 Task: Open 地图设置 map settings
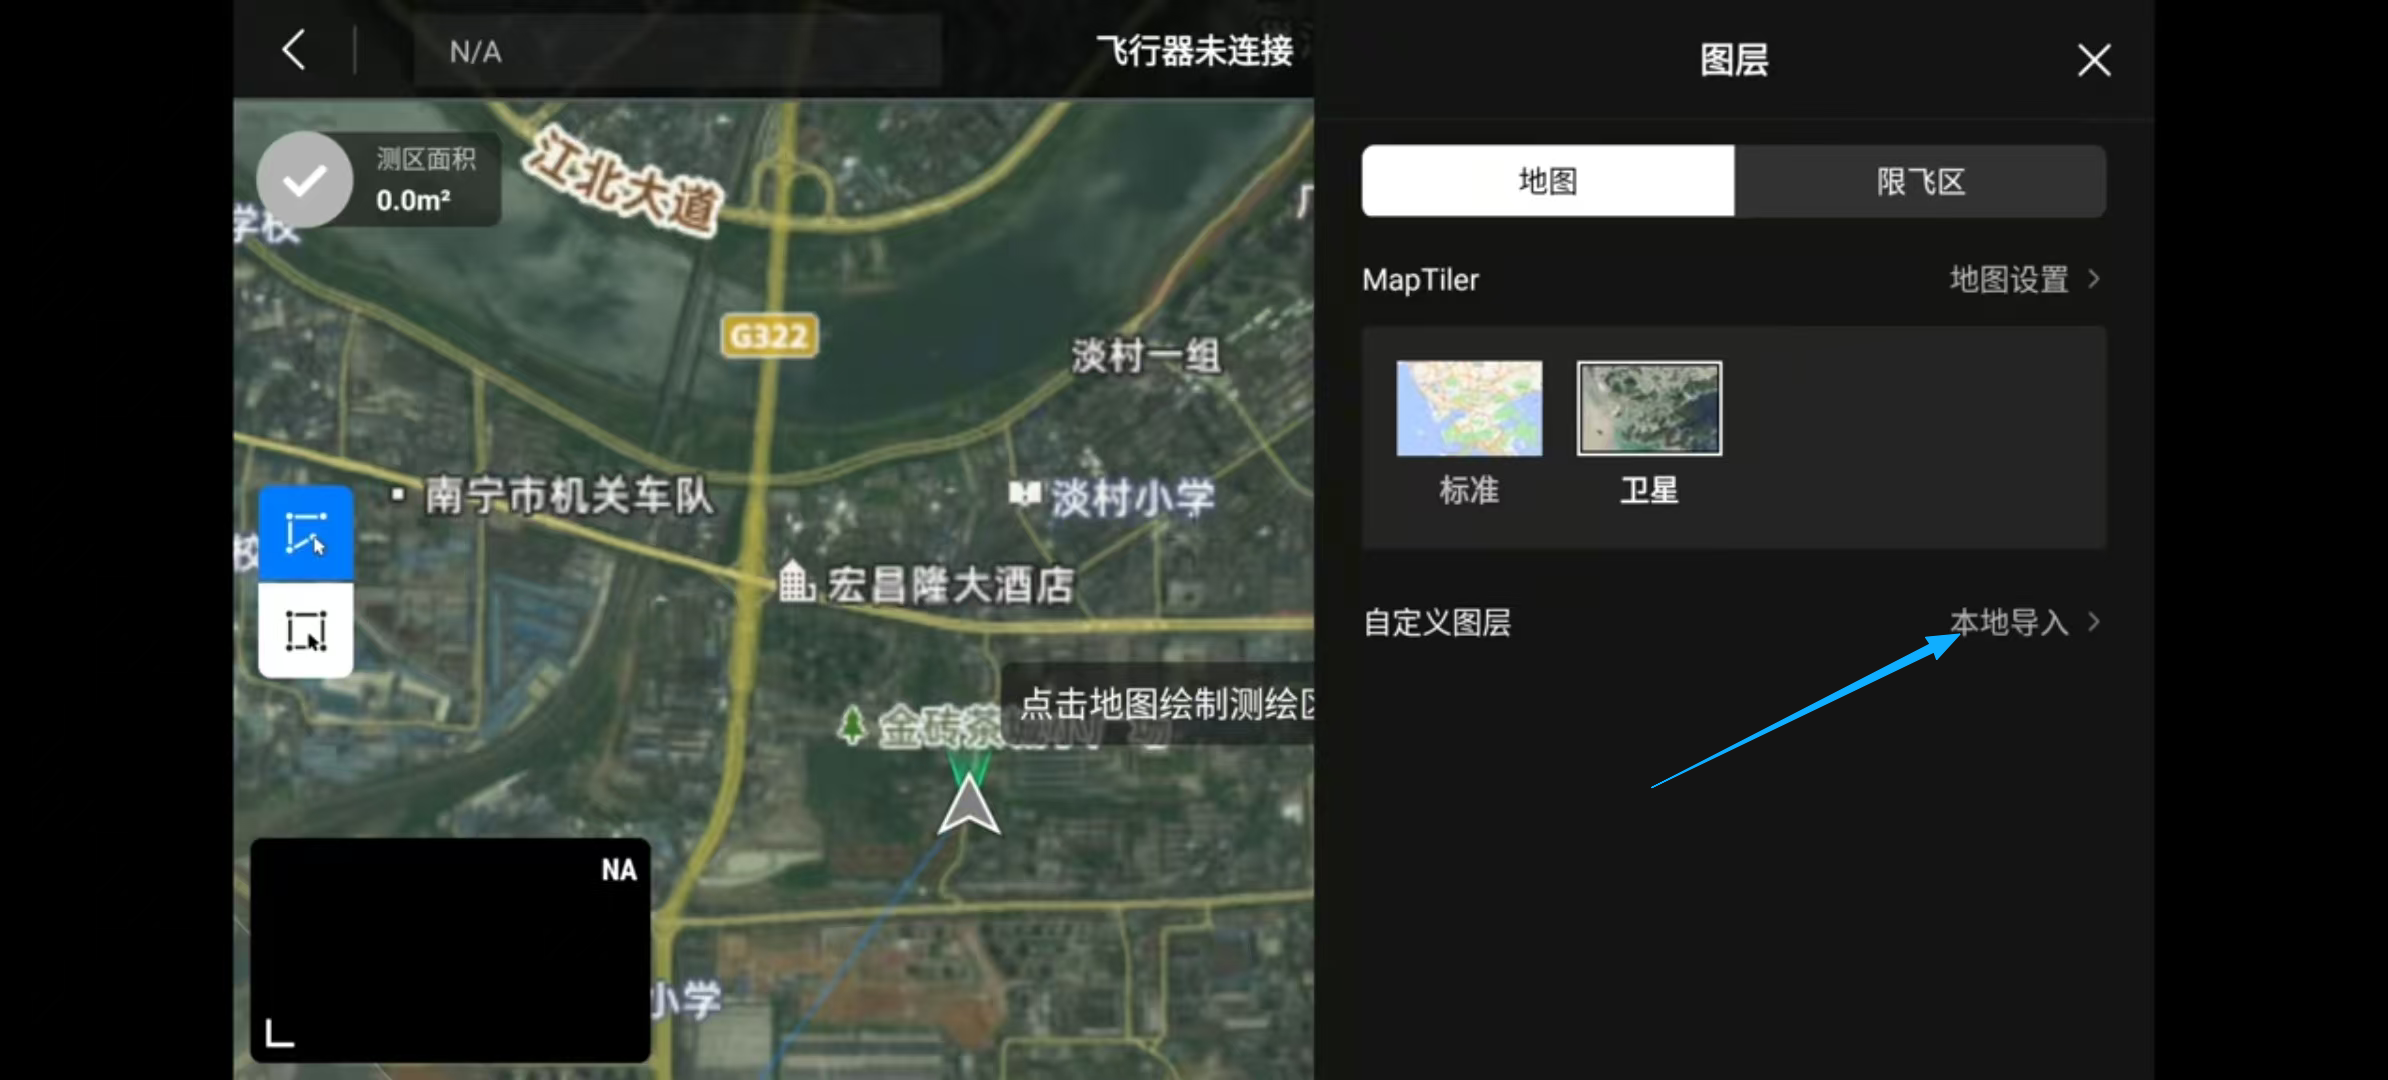2008,279
